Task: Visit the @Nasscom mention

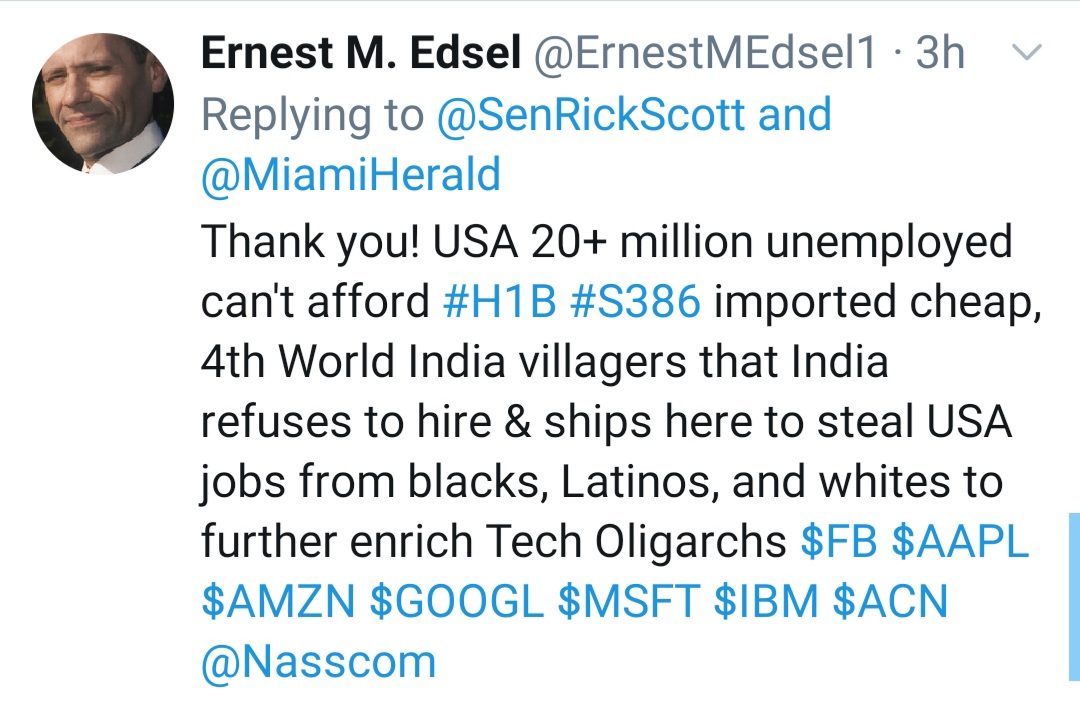Action: (x=318, y=662)
